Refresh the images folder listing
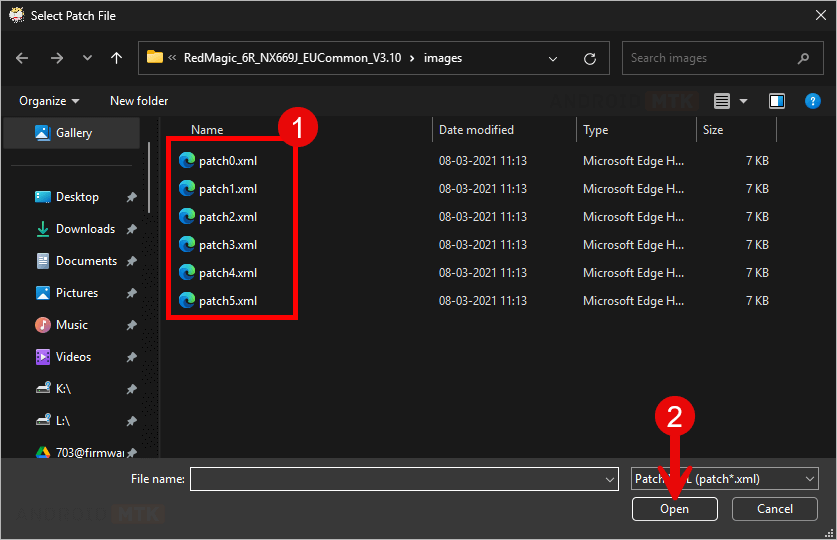Image resolution: width=837 pixels, height=540 pixels. pos(590,58)
